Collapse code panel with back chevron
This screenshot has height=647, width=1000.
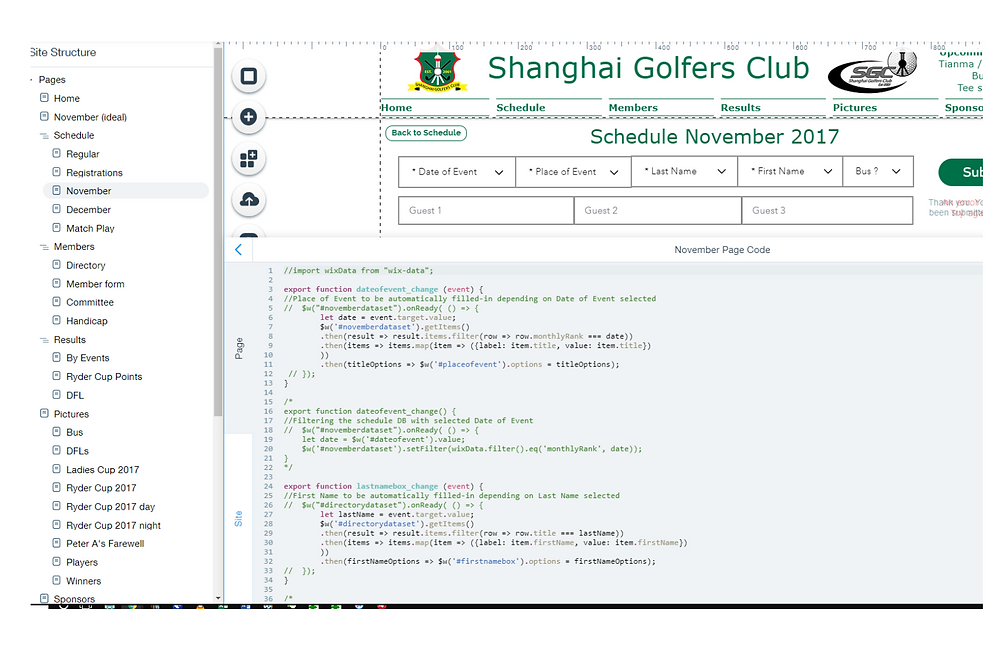pos(239,249)
